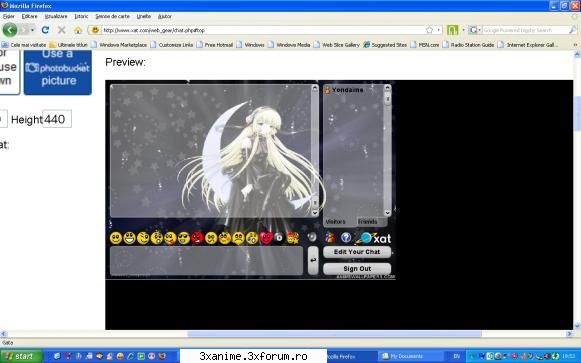
Task: Insert the sad frowning emoticon
Action: tap(238, 238)
